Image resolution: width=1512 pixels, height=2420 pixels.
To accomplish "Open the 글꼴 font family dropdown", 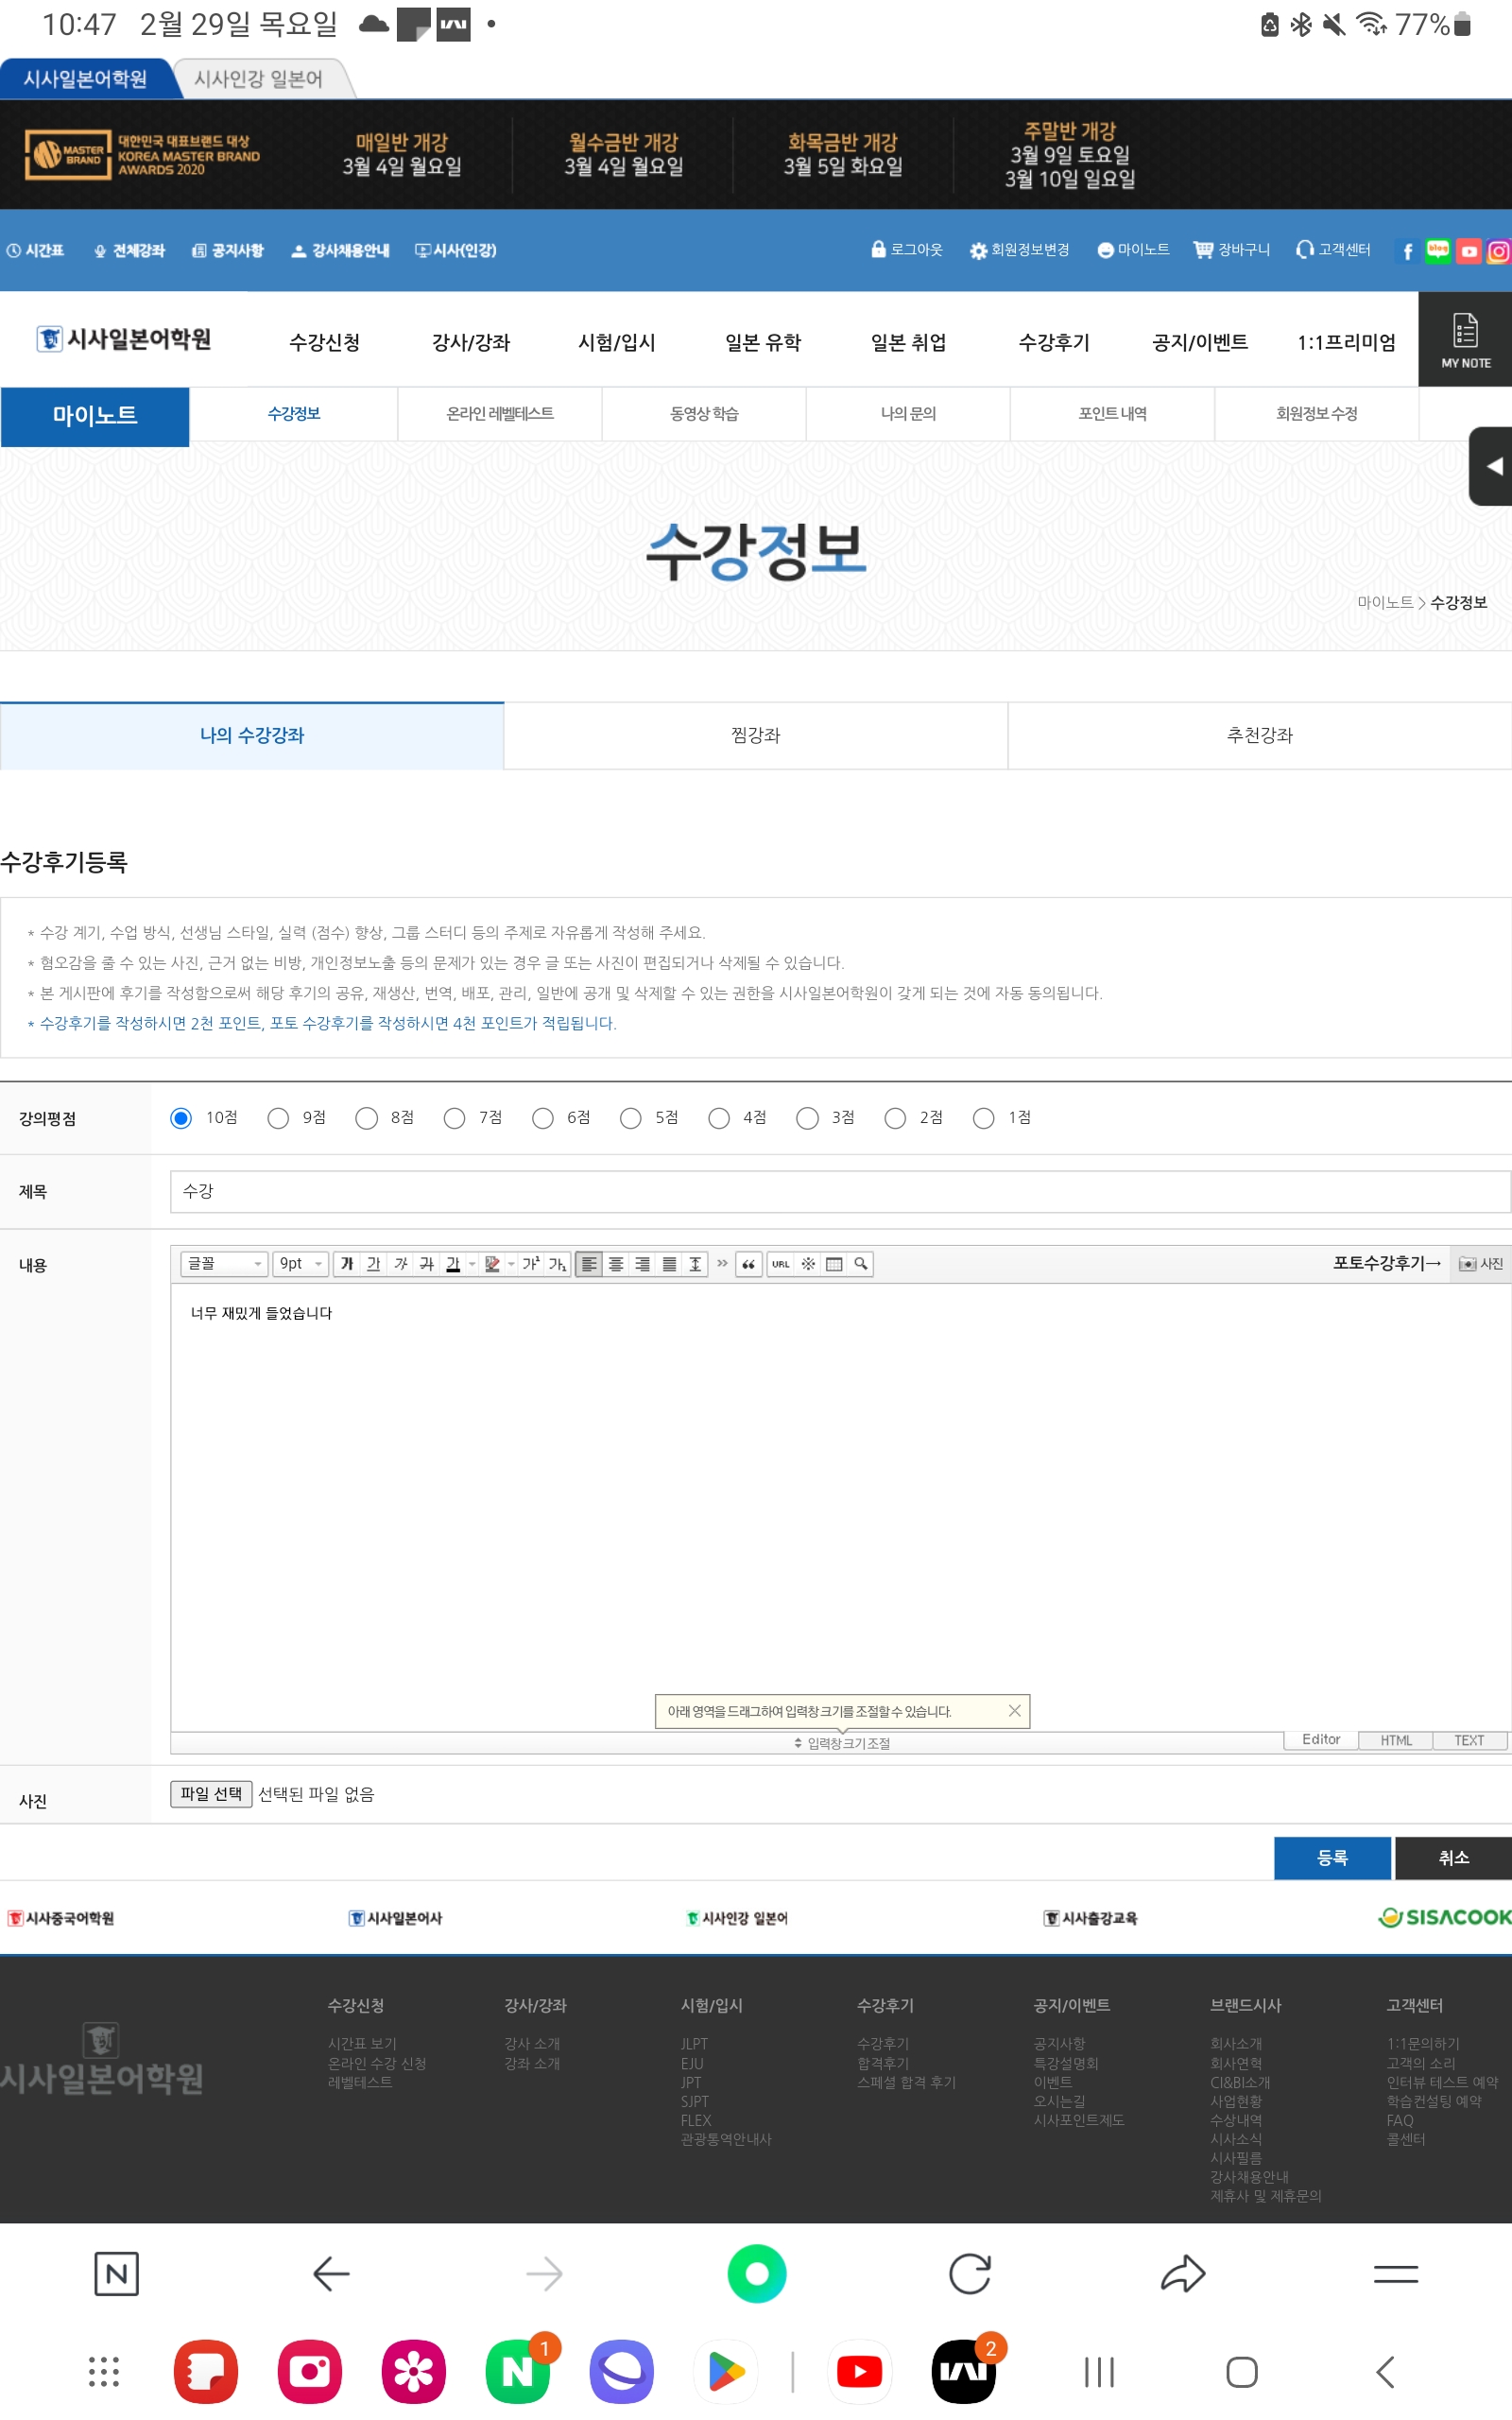I will pos(224,1264).
